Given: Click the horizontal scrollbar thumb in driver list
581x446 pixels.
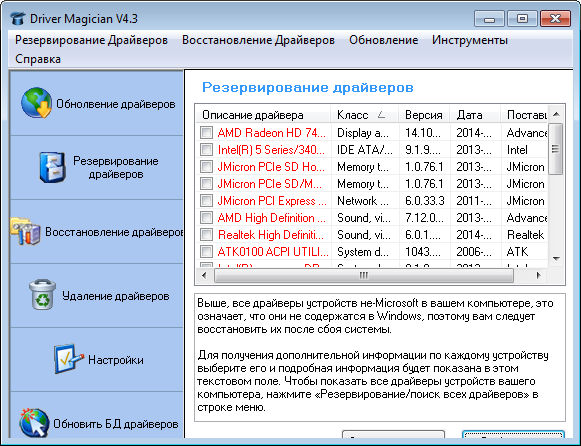Looking at the screenshot, I should (x=364, y=275).
